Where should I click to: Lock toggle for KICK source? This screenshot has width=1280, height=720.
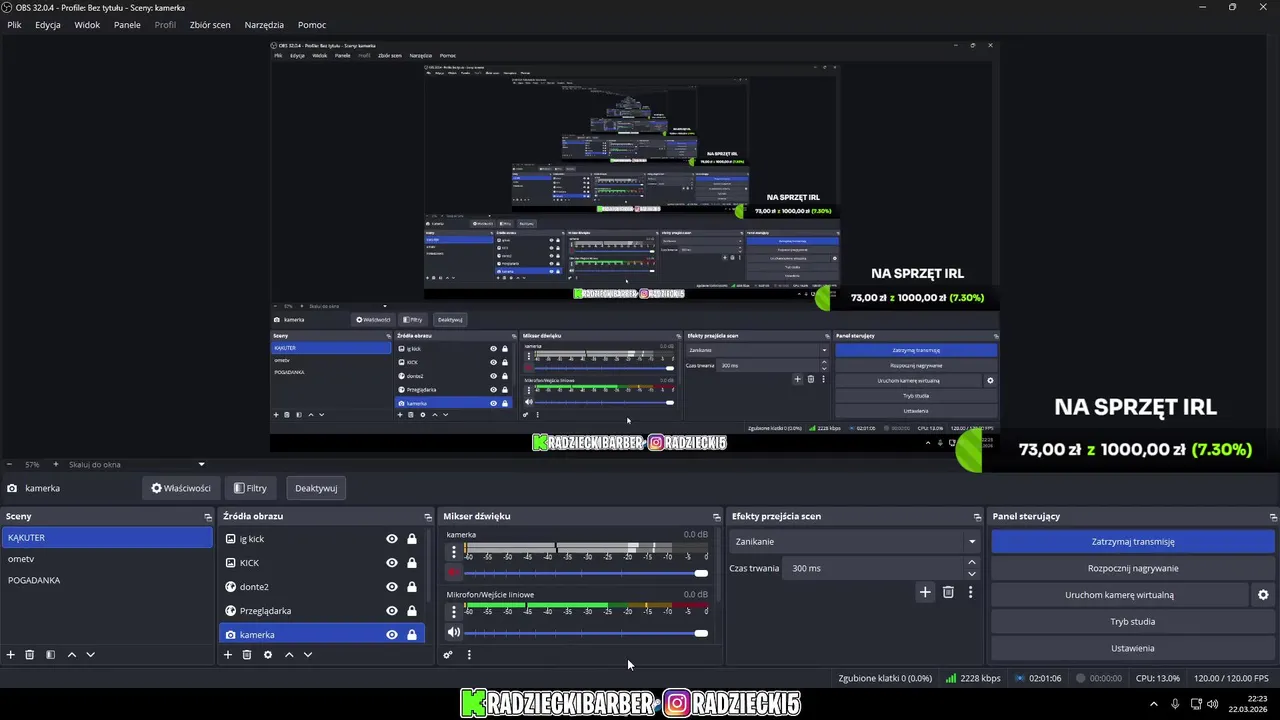[x=411, y=563]
